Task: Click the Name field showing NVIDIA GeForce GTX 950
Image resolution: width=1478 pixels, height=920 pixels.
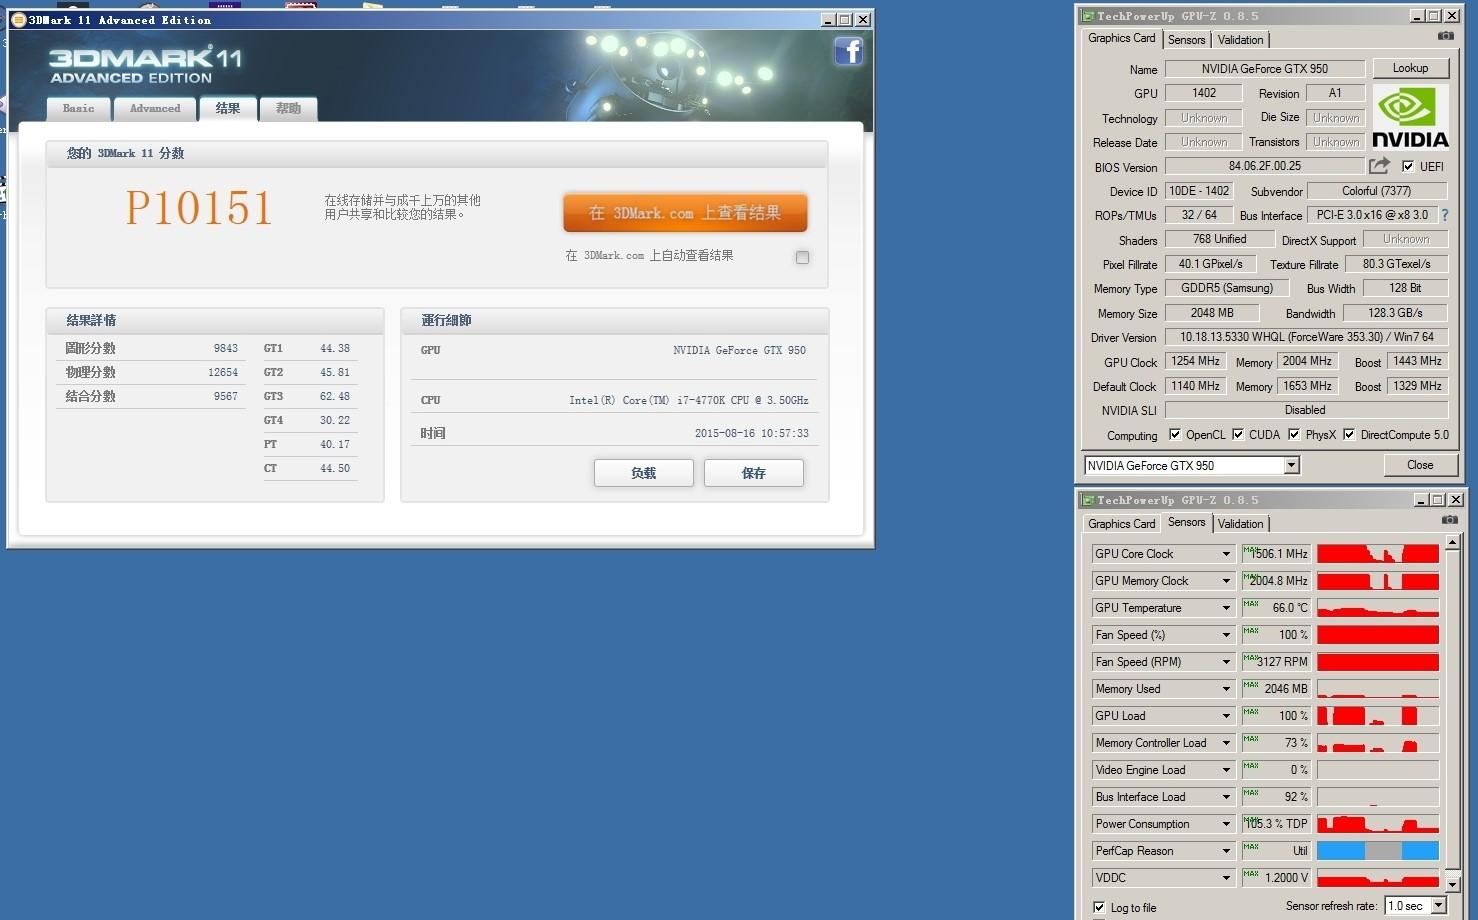Action: pos(1265,69)
